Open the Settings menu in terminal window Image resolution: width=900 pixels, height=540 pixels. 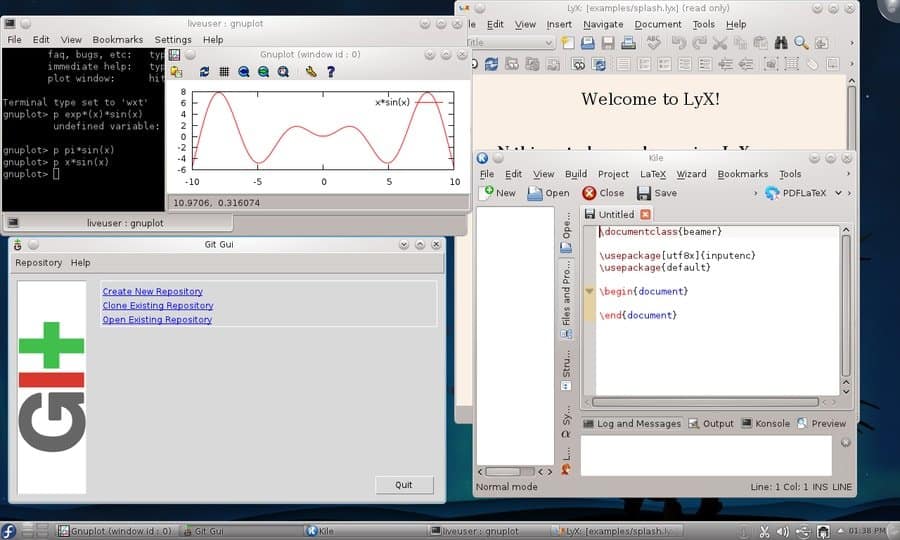coord(173,40)
